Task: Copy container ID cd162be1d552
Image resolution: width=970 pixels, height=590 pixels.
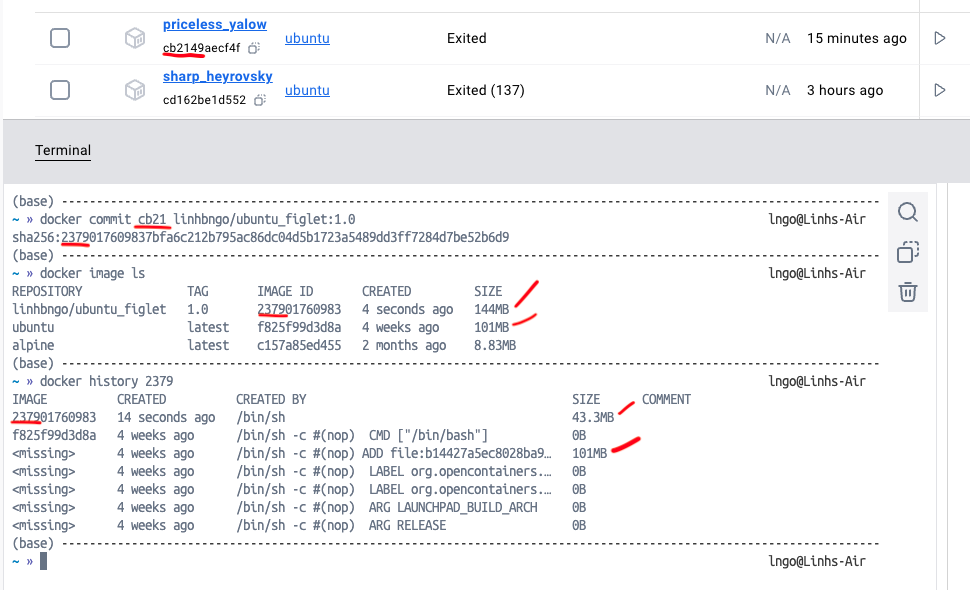Action: pos(259,100)
